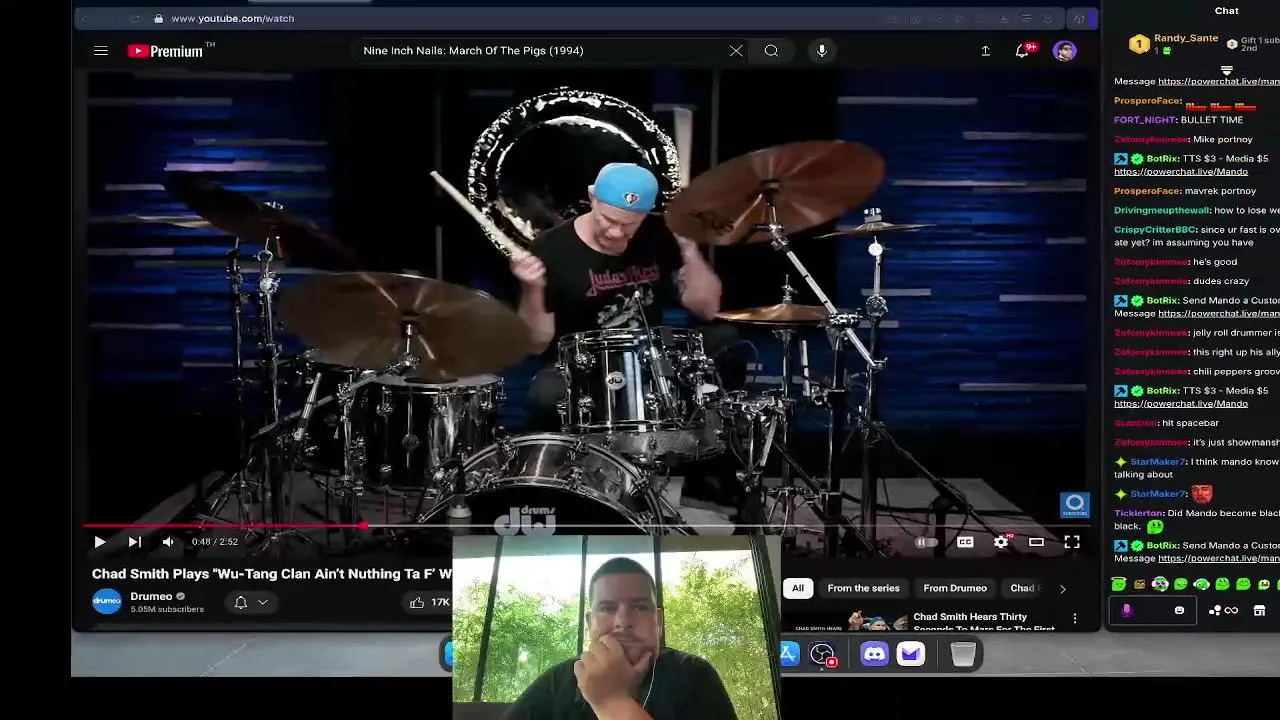This screenshot has height=720, width=1280.
Task: Click FORT_NIGHT username in chat
Action: click(x=1144, y=120)
